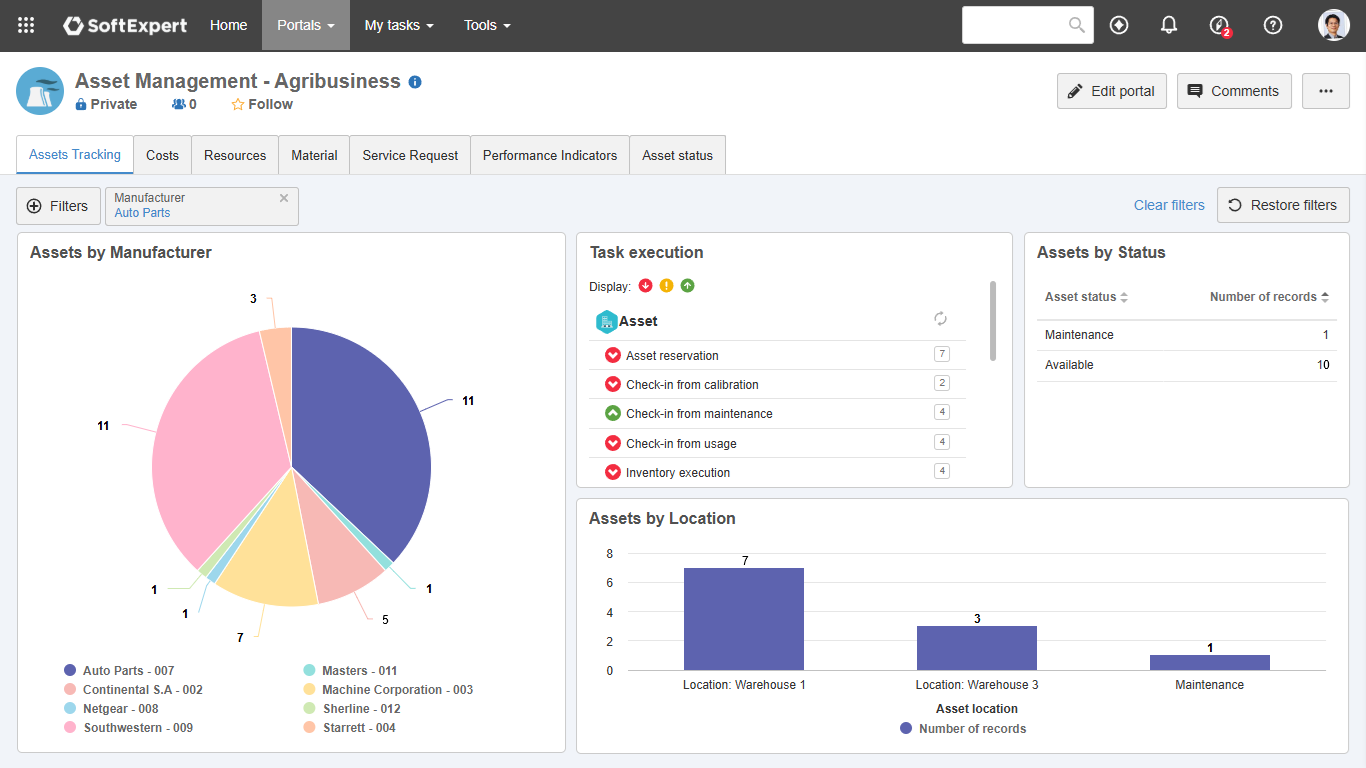Image resolution: width=1366 pixels, height=768 pixels.
Task: Open the My tasks dropdown menu
Action: pyautogui.click(x=399, y=25)
